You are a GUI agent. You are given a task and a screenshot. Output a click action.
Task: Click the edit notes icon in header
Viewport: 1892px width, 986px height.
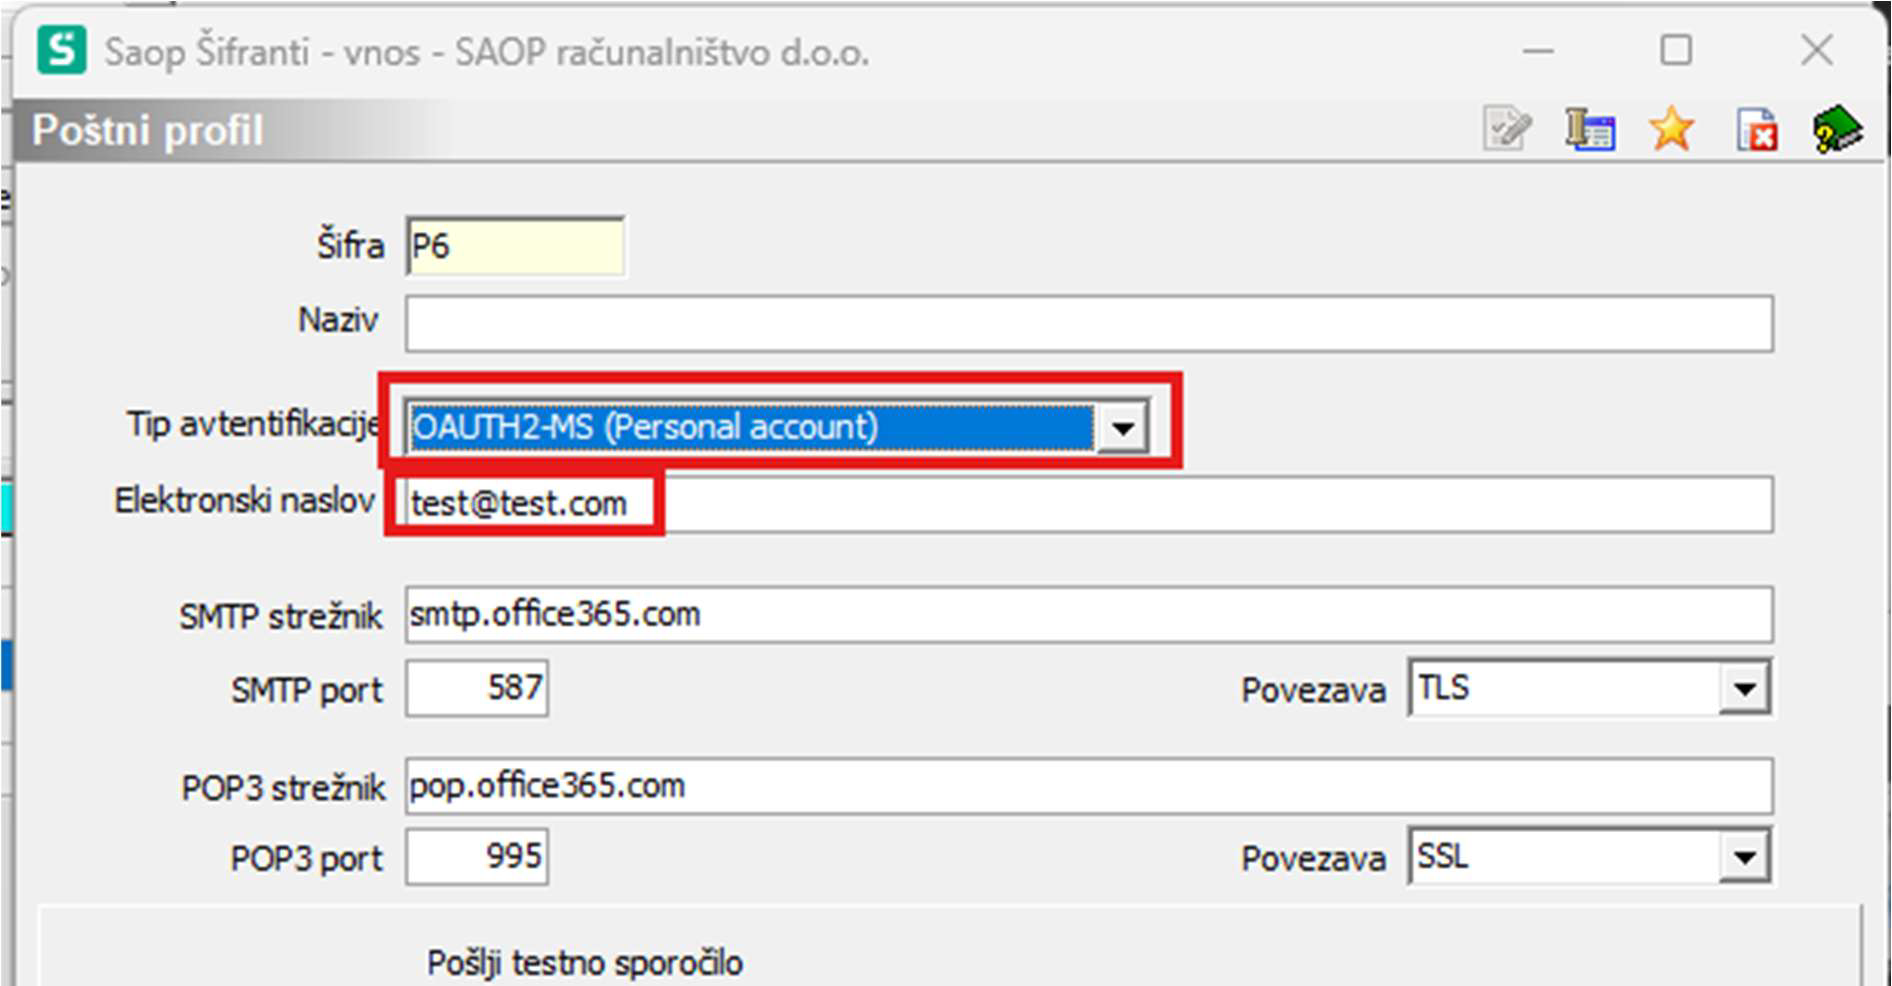(1507, 129)
